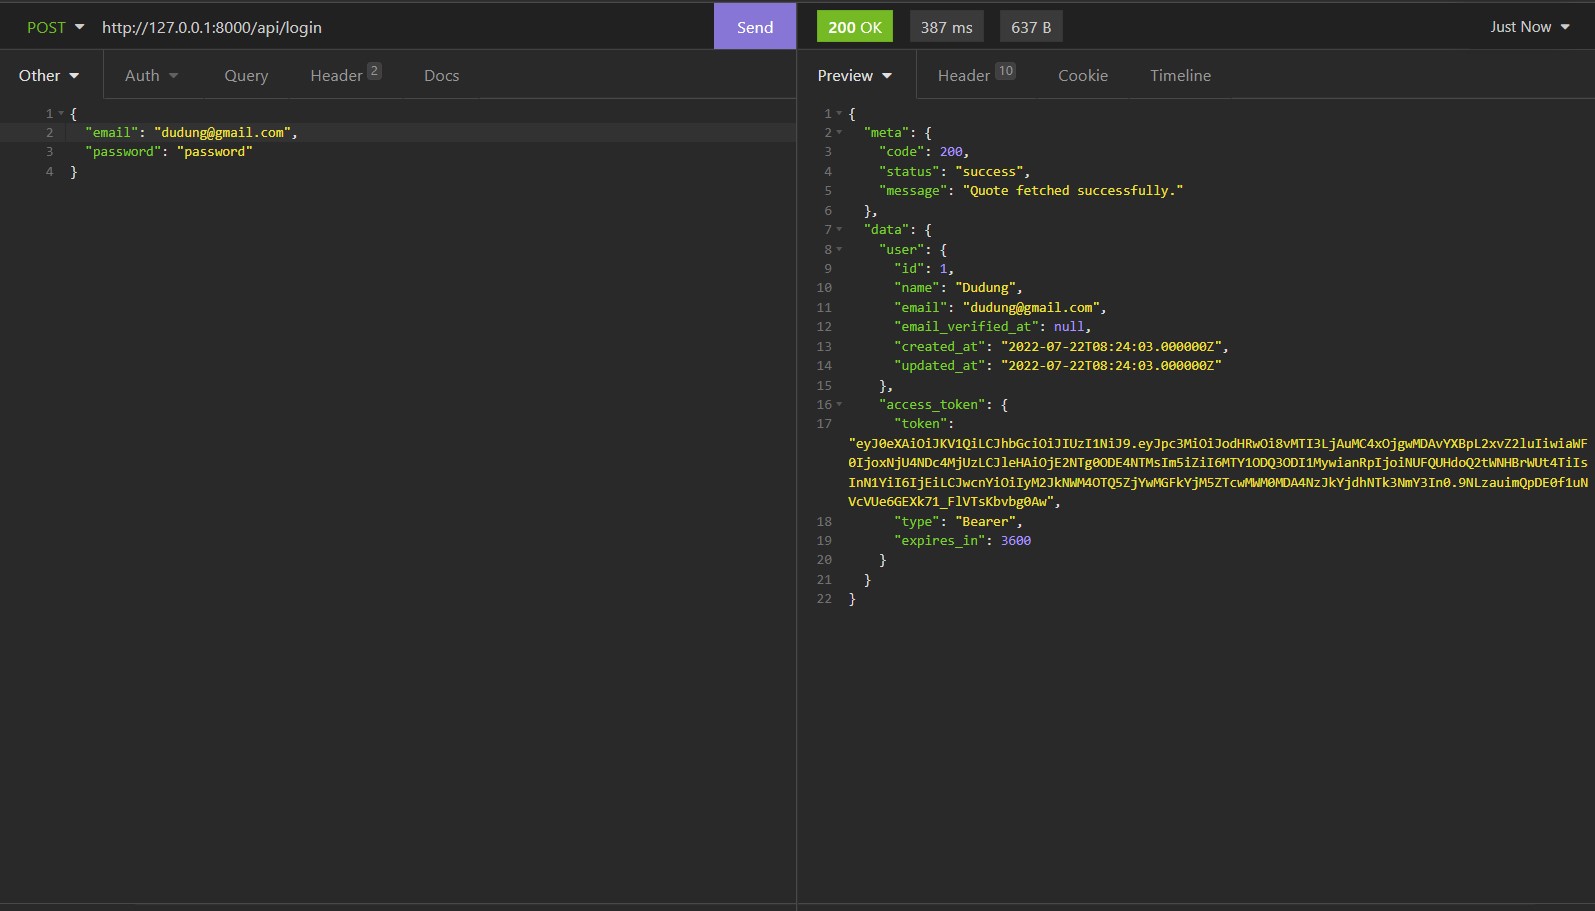Click the 637 B response size tag
The width and height of the screenshot is (1595, 911).
pyautogui.click(x=1031, y=27)
